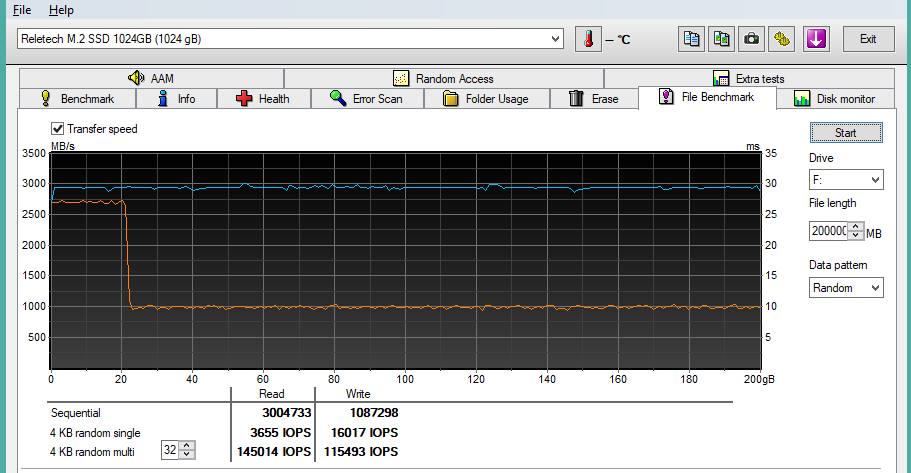Switch to the Random Access tab
The image size is (911, 473).
[443, 78]
